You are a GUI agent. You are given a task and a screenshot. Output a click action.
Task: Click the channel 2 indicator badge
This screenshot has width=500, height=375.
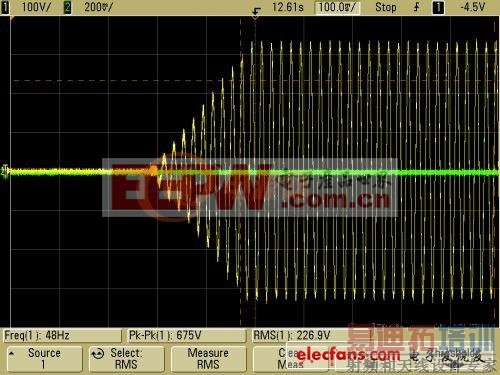pyautogui.click(x=67, y=7)
